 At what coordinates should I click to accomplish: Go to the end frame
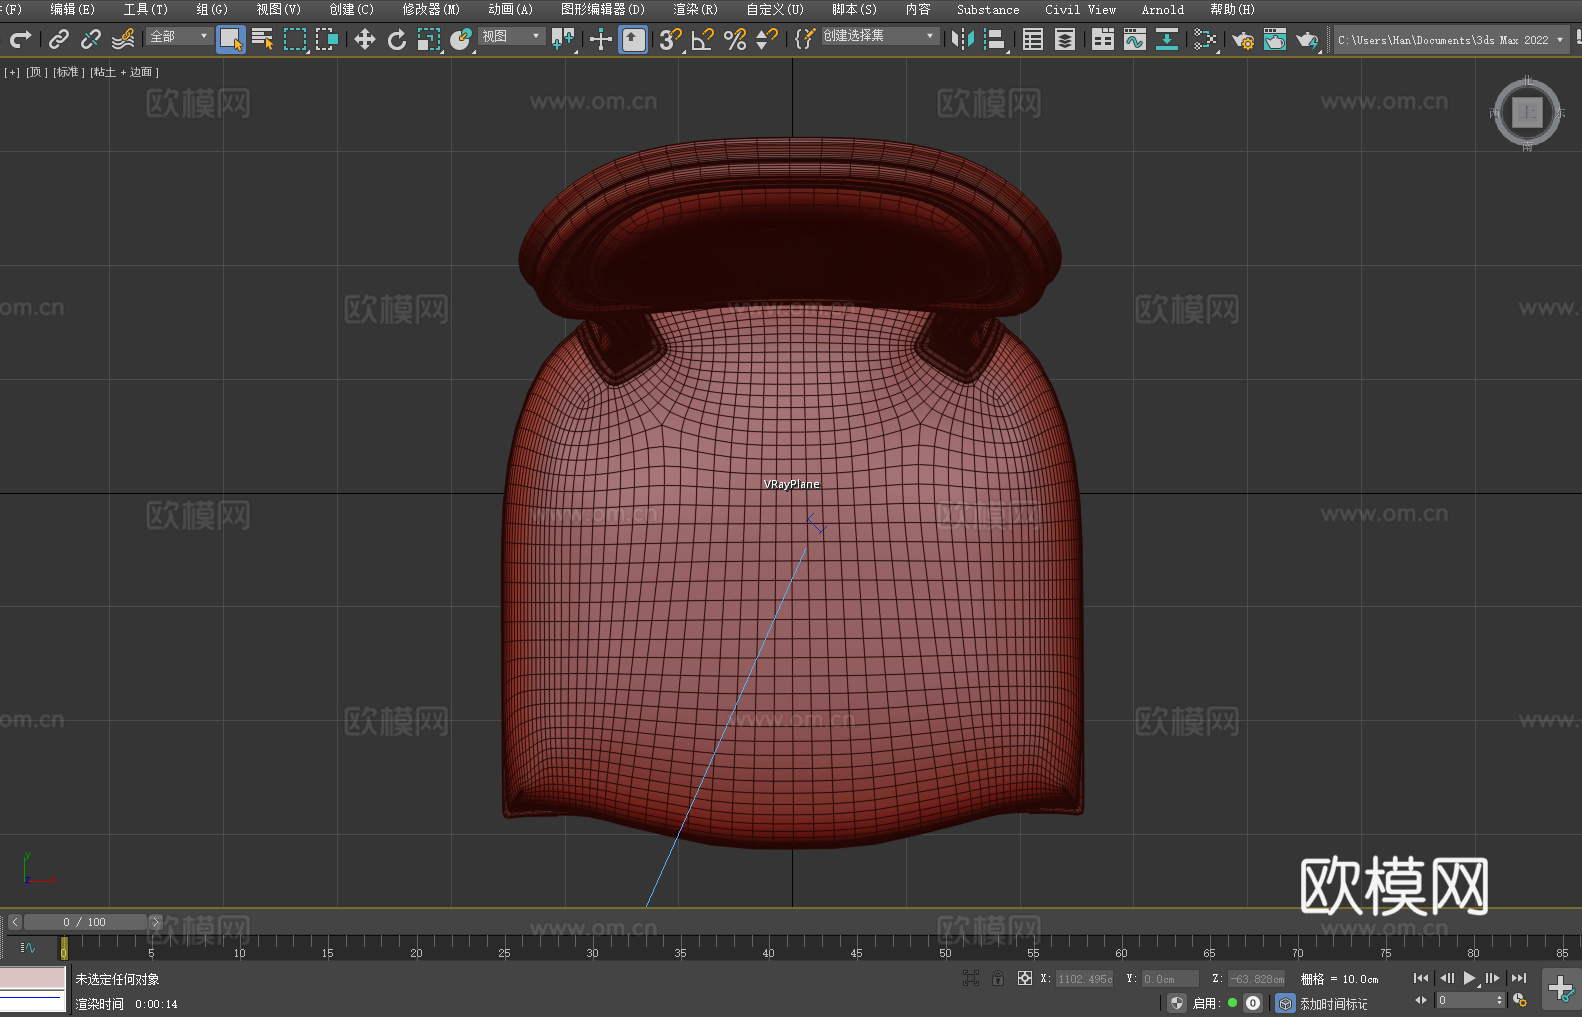coord(1518,978)
